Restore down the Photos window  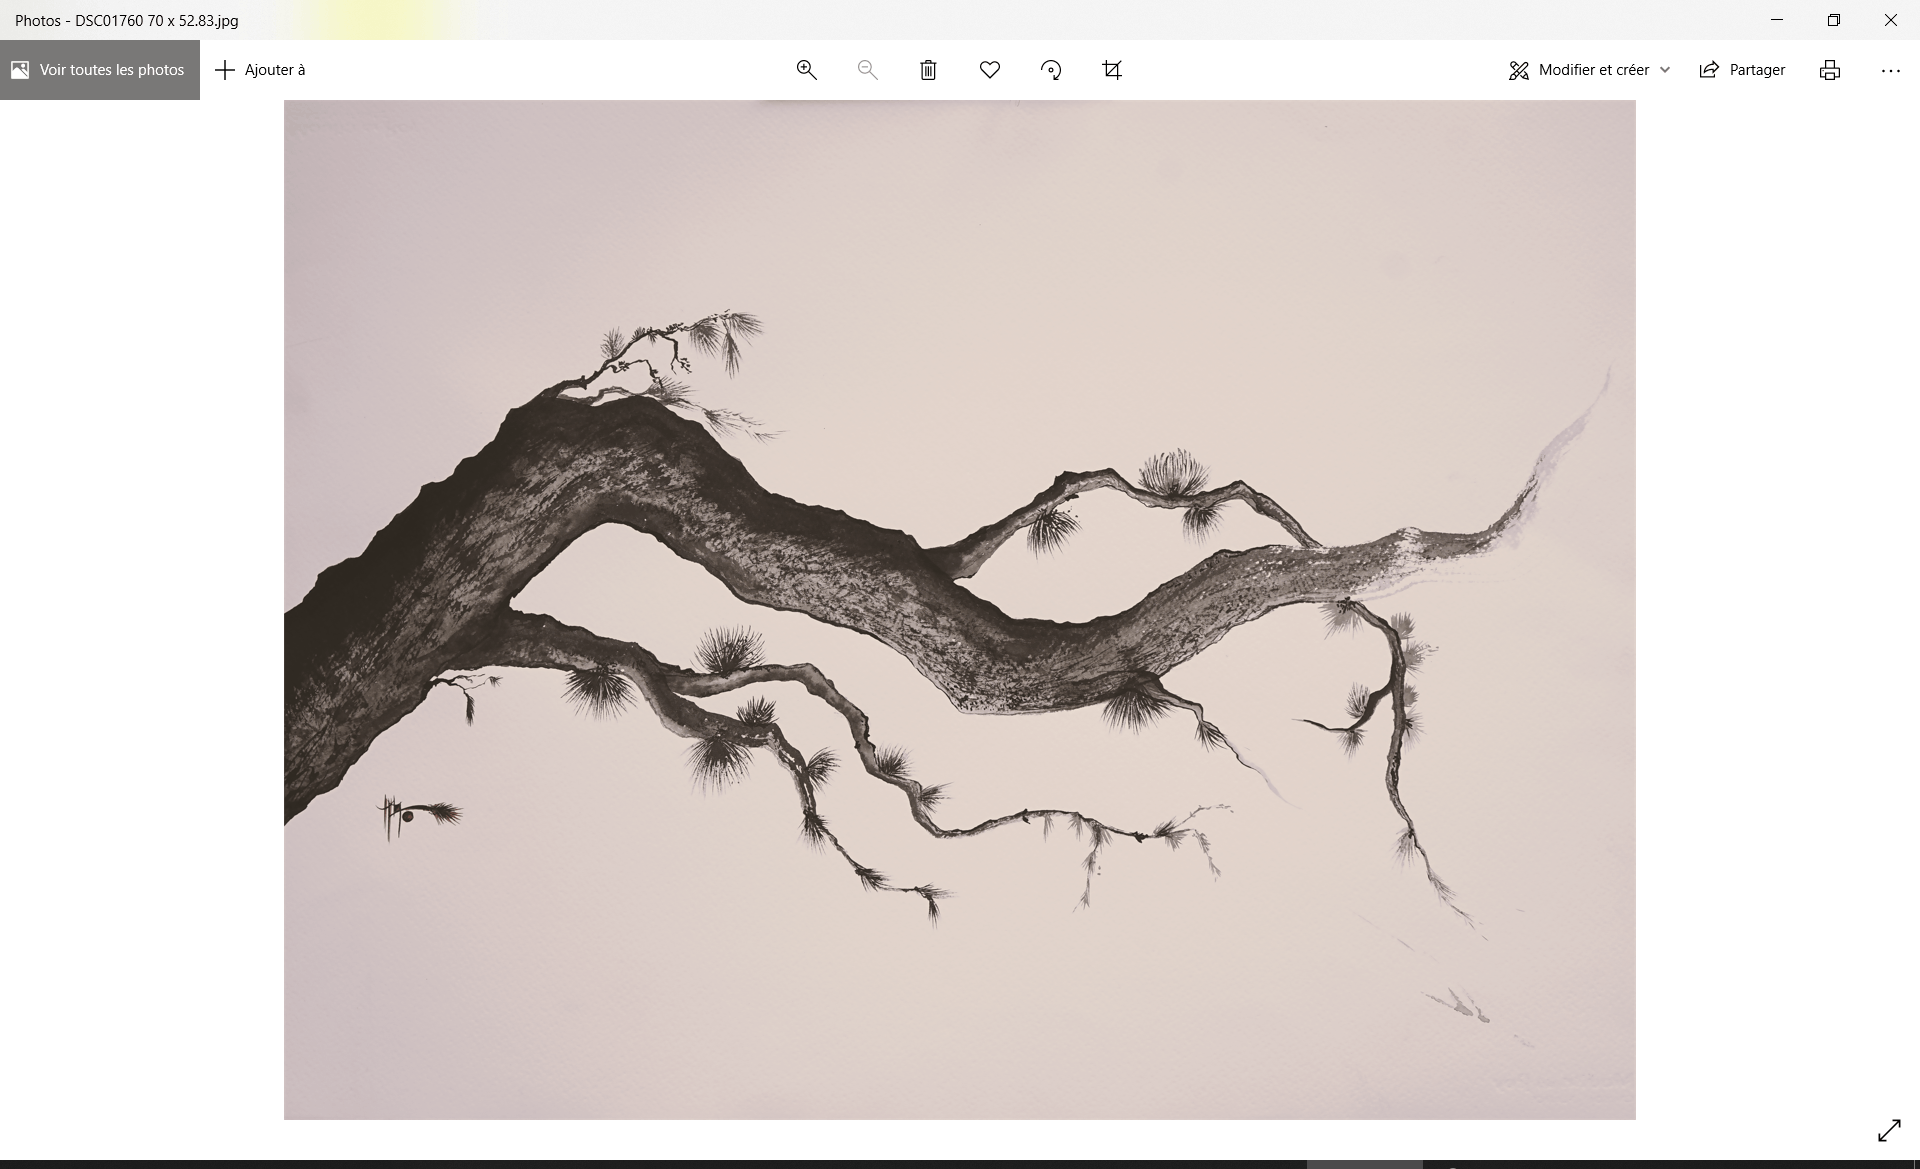(x=1833, y=20)
